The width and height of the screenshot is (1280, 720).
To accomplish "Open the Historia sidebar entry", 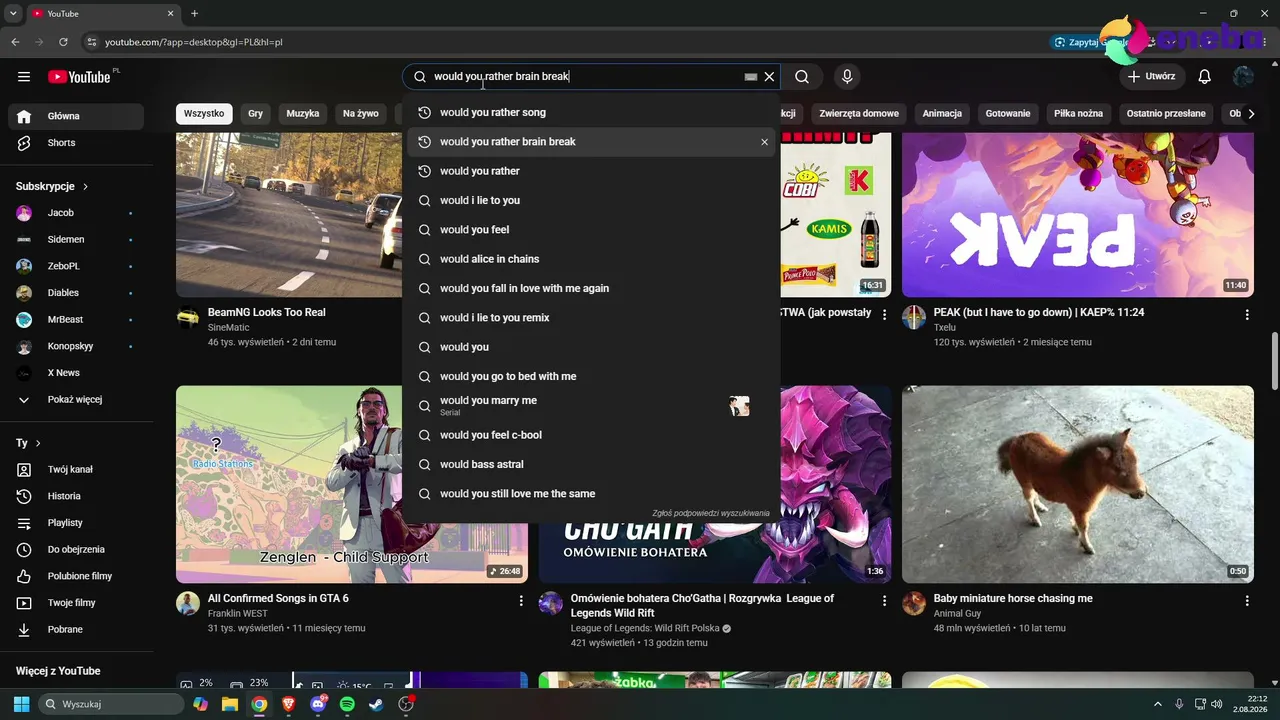I will coord(76,496).
